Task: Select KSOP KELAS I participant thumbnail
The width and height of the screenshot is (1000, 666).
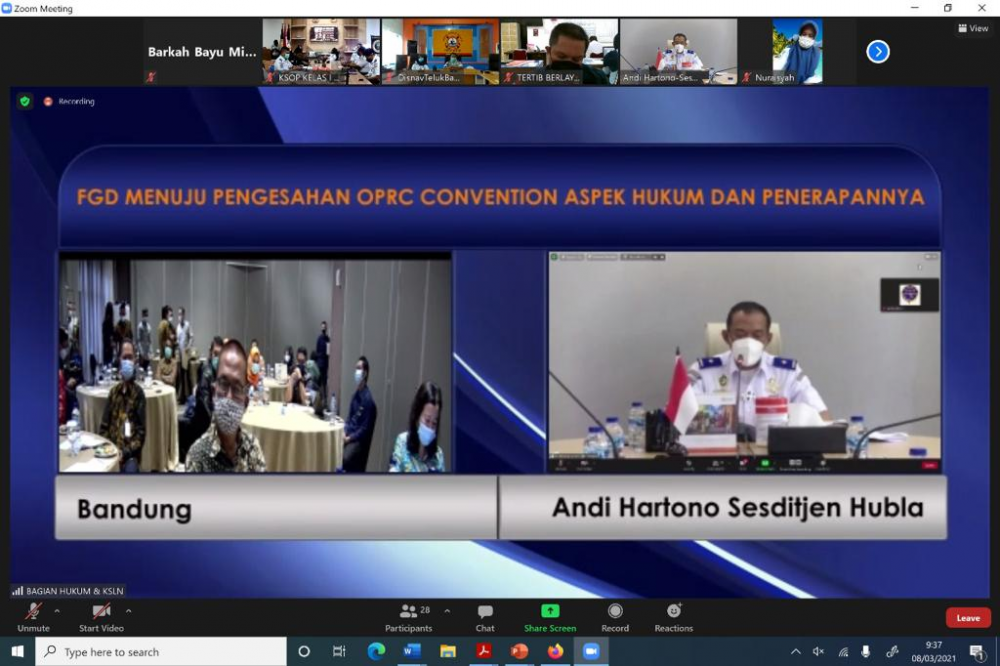Action: click(x=321, y=52)
